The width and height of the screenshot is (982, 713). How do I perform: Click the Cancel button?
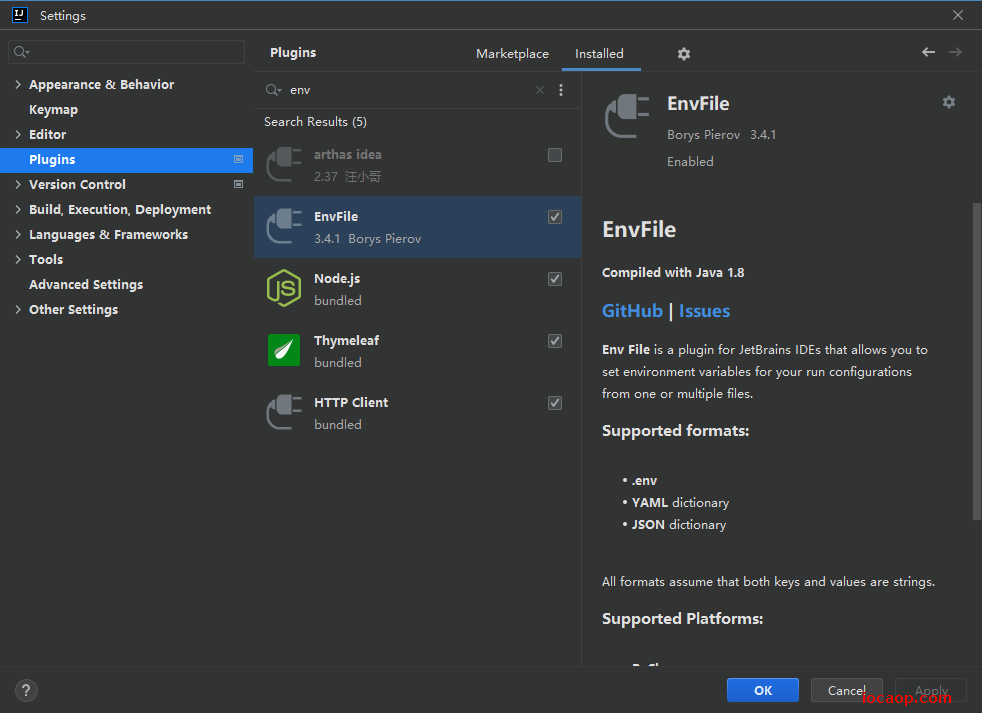(846, 690)
